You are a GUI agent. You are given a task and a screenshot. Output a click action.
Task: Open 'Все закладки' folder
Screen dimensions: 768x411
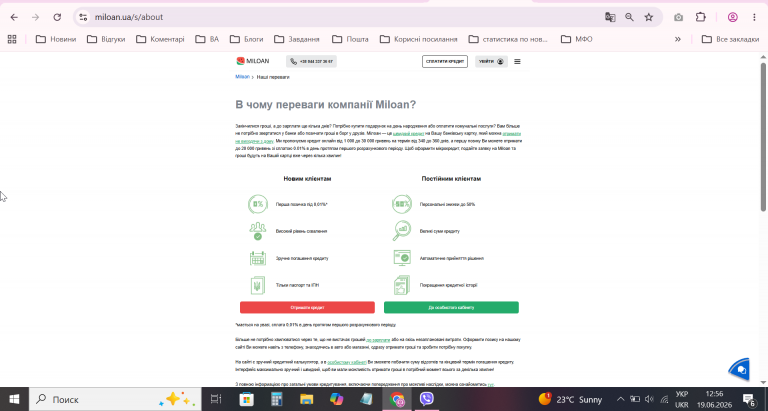[730, 39]
